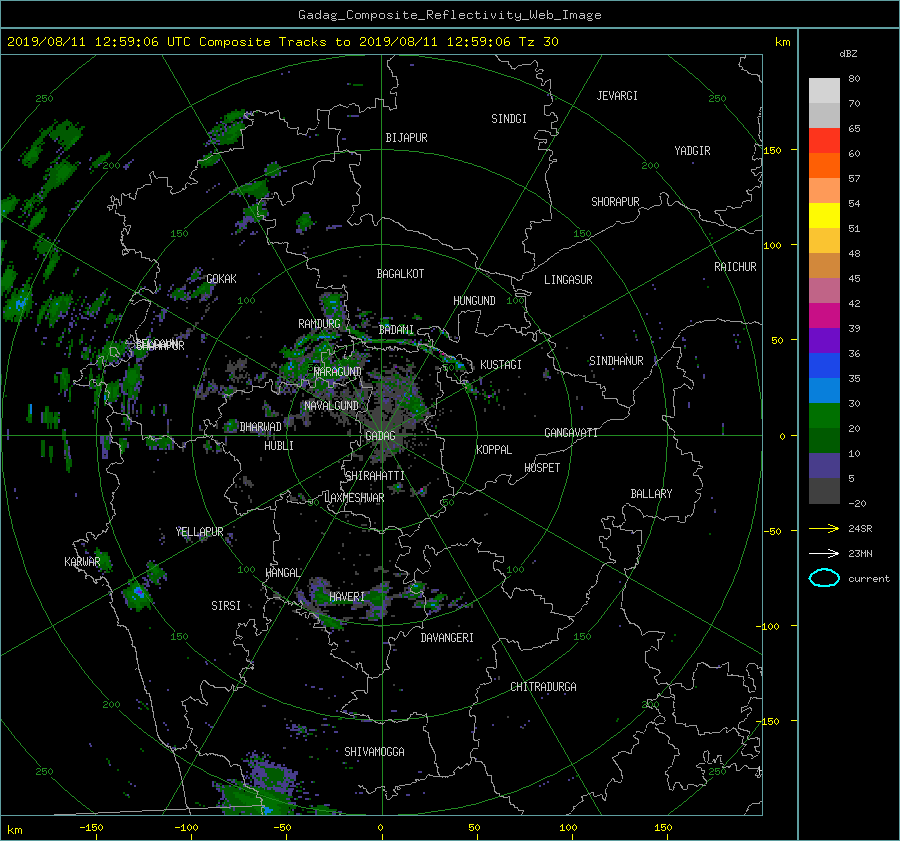Click the KOPPAL city label

(494, 450)
